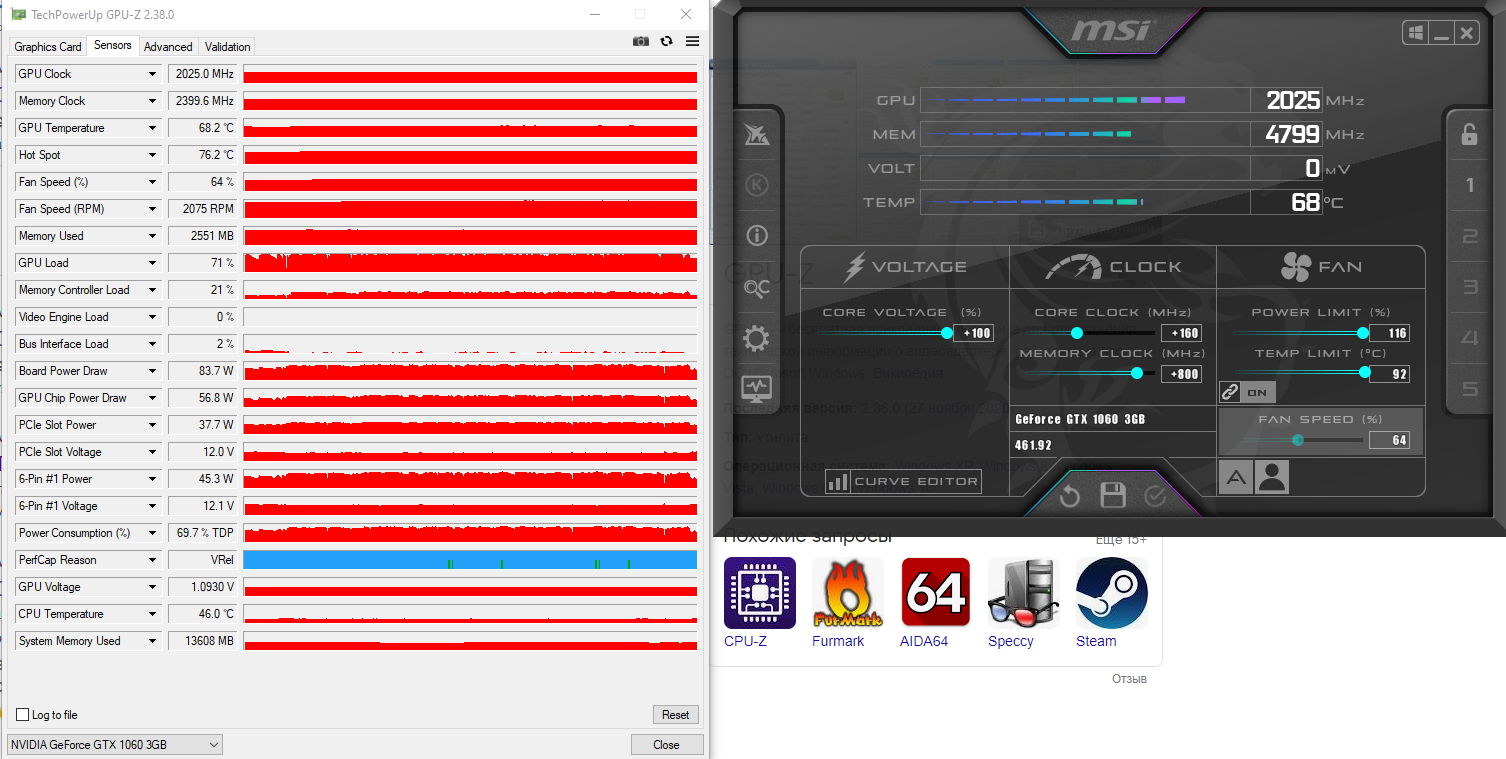Expand the Memory Clock sensor dropdown
This screenshot has height=759, width=1506.
point(153,101)
